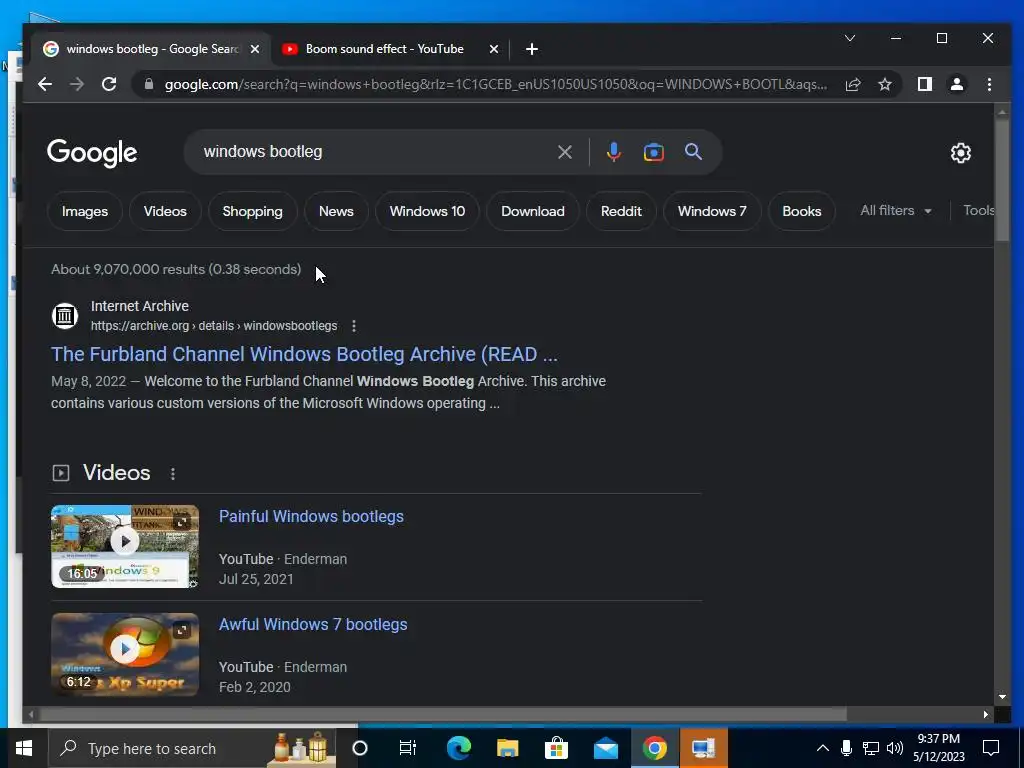
Task: Launch Microsoft Edge from taskbar
Action: pyautogui.click(x=458, y=748)
